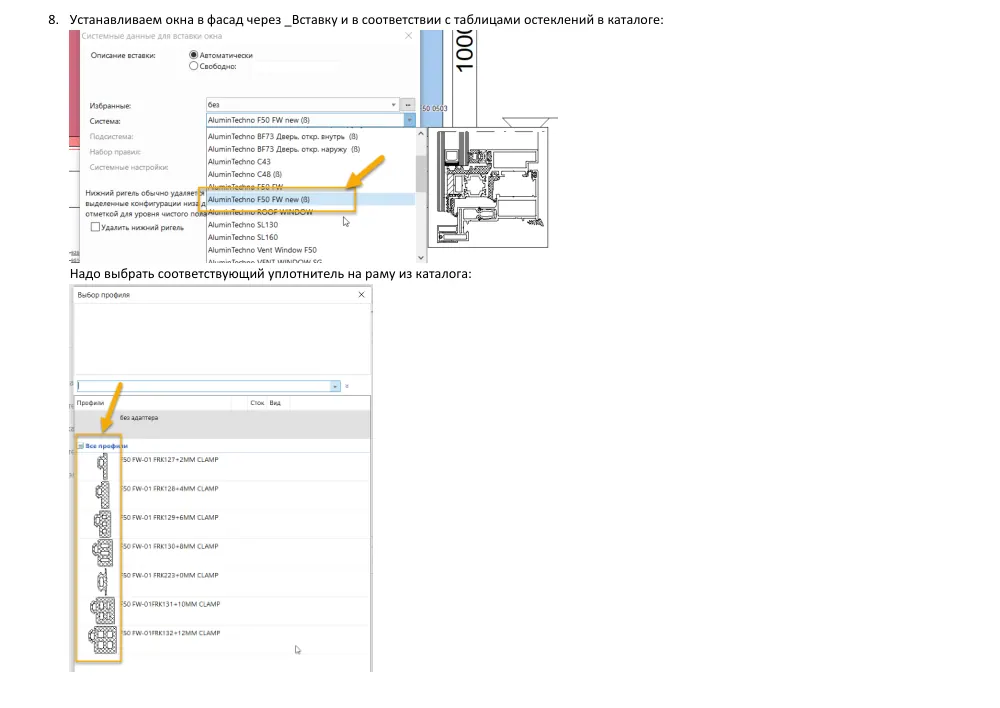
Task: Click "F50 FW-01 FRK127+2MM CLAMP" text
Action: [170, 459]
